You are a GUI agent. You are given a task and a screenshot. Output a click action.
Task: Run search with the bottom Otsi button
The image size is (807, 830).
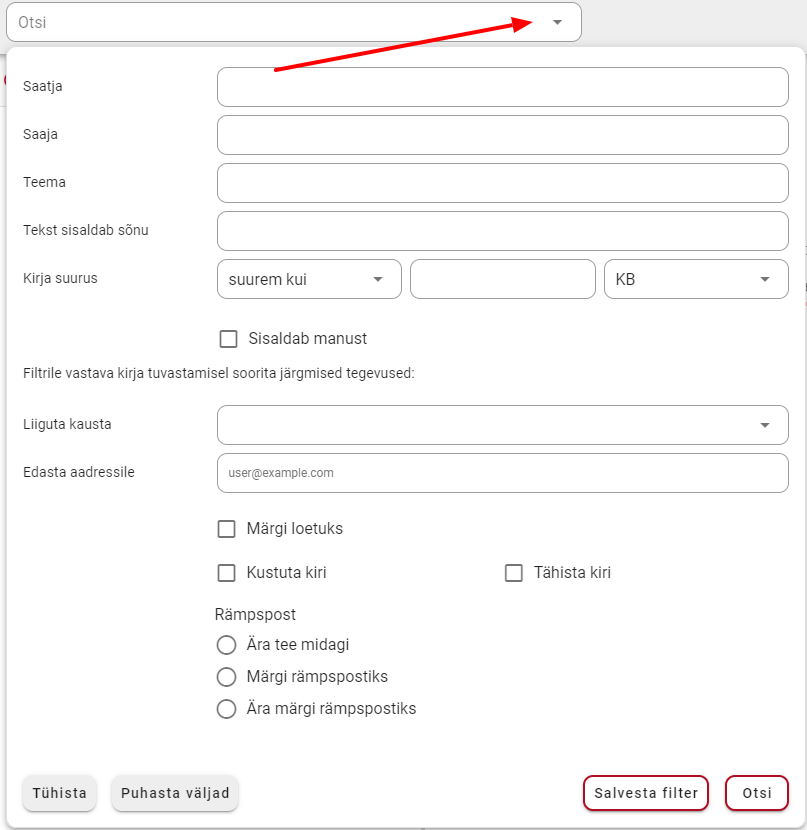[x=757, y=793]
